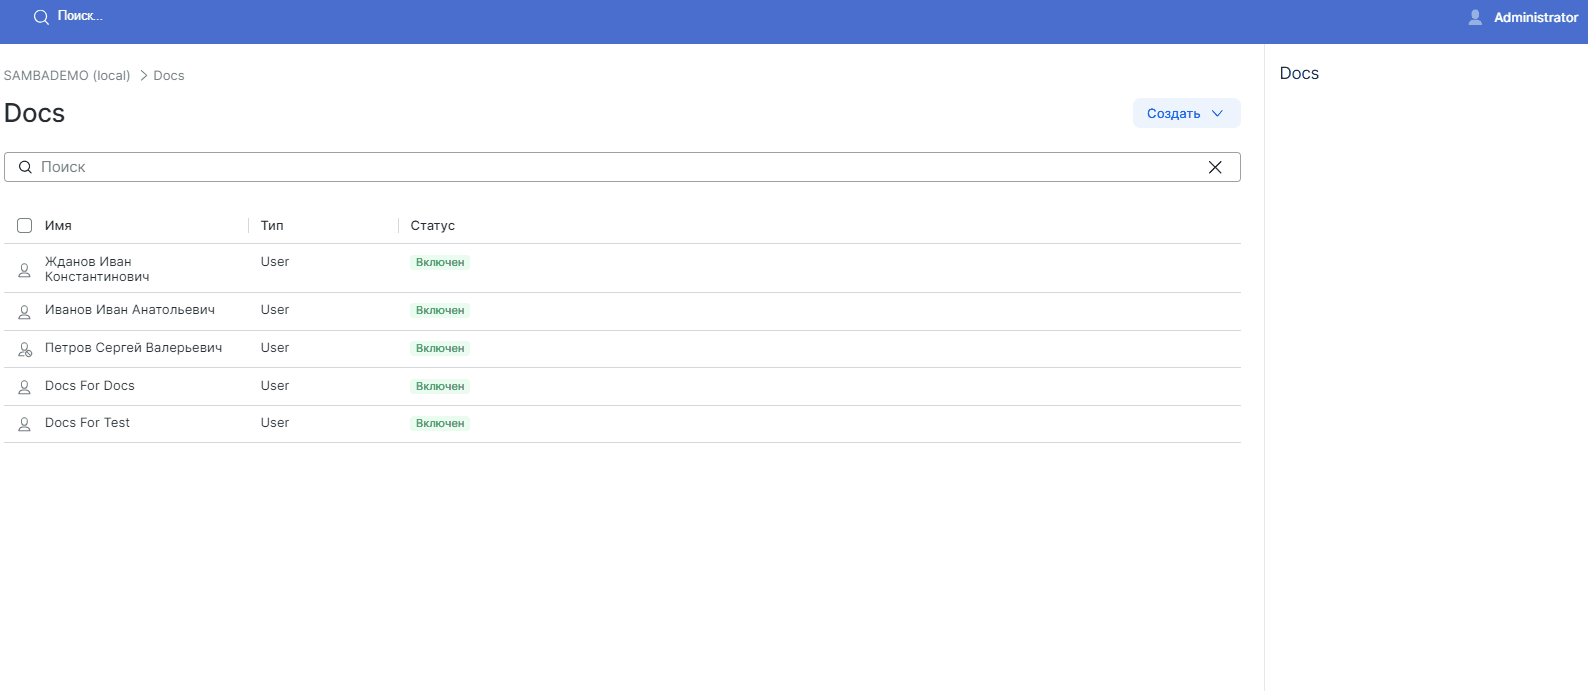Clear the search field with the X icon

coord(1215,167)
